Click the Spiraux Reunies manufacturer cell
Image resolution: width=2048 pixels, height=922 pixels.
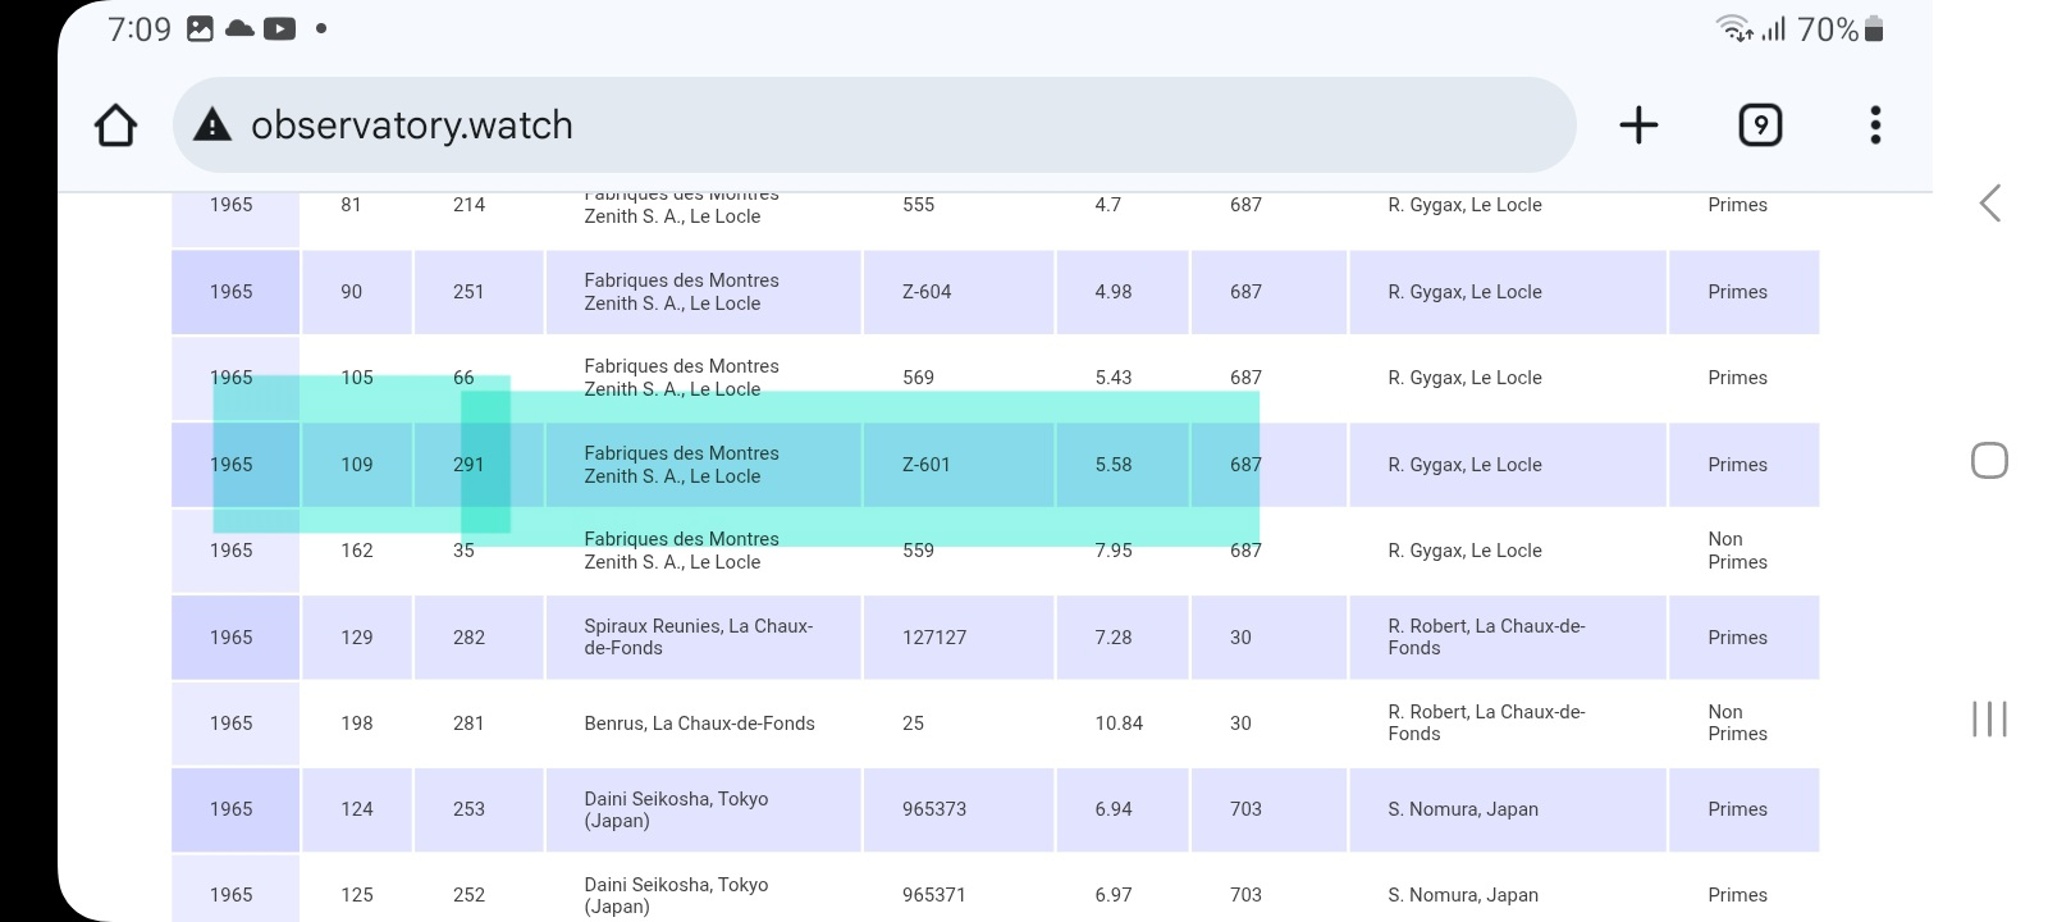(x=698, y=637)
